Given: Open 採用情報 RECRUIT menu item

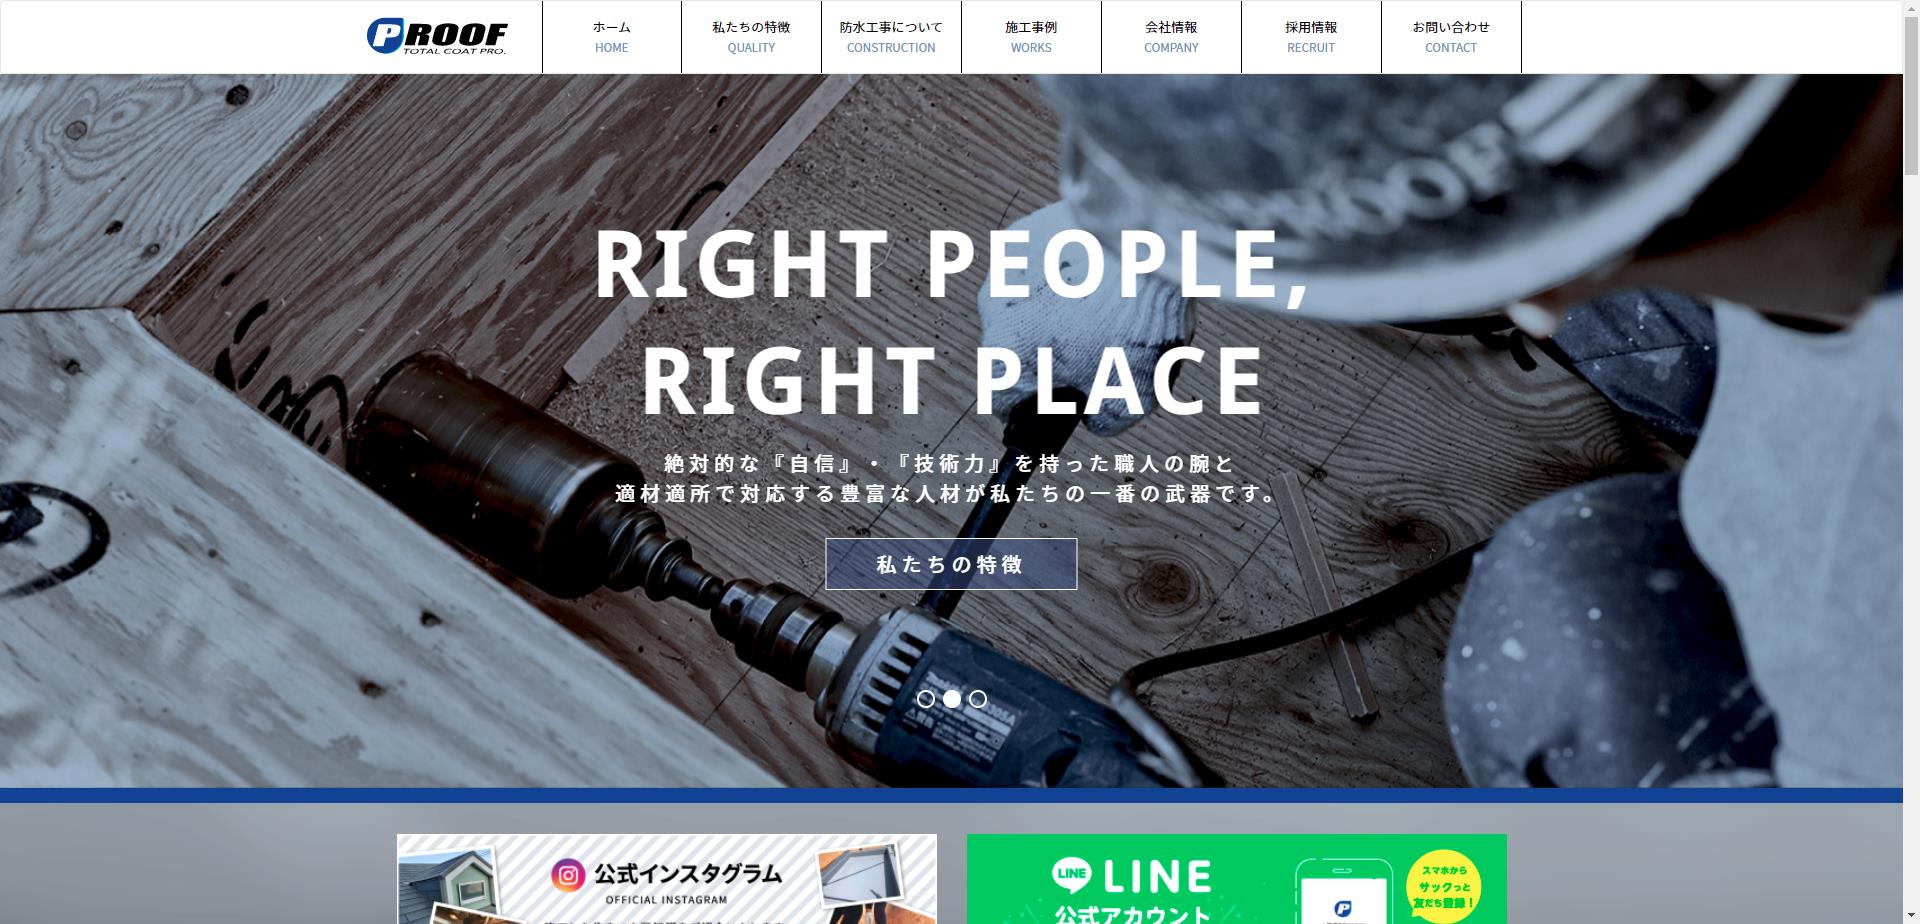Looking at the screenshot, I should (x=1311, y=37).
